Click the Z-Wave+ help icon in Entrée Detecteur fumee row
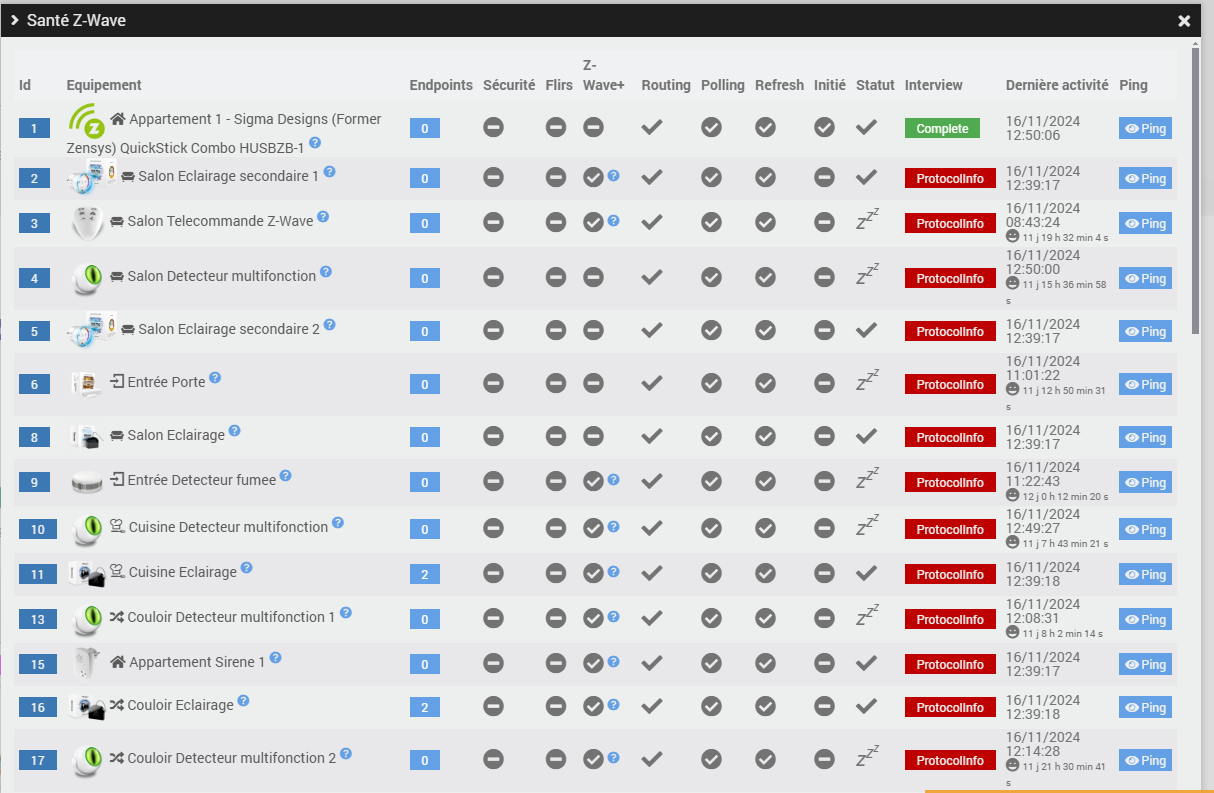 [613, 480]
